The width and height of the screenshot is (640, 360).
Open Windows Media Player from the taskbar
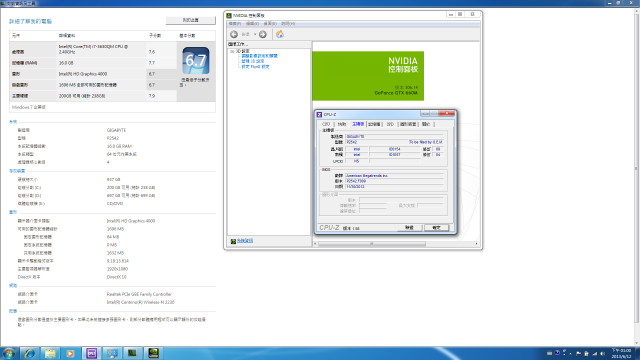70,353
